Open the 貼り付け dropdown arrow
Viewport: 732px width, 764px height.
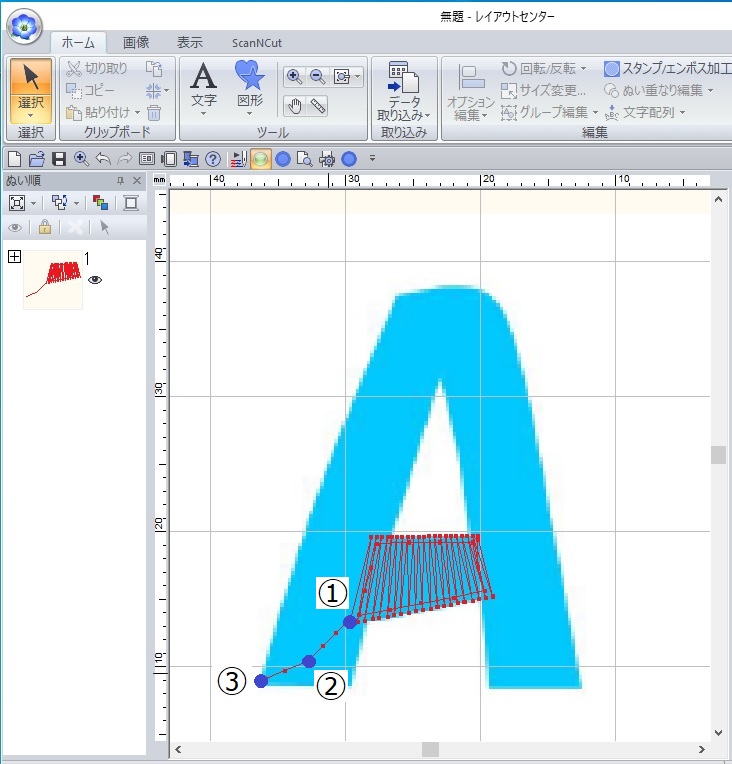tap(137, 113)
